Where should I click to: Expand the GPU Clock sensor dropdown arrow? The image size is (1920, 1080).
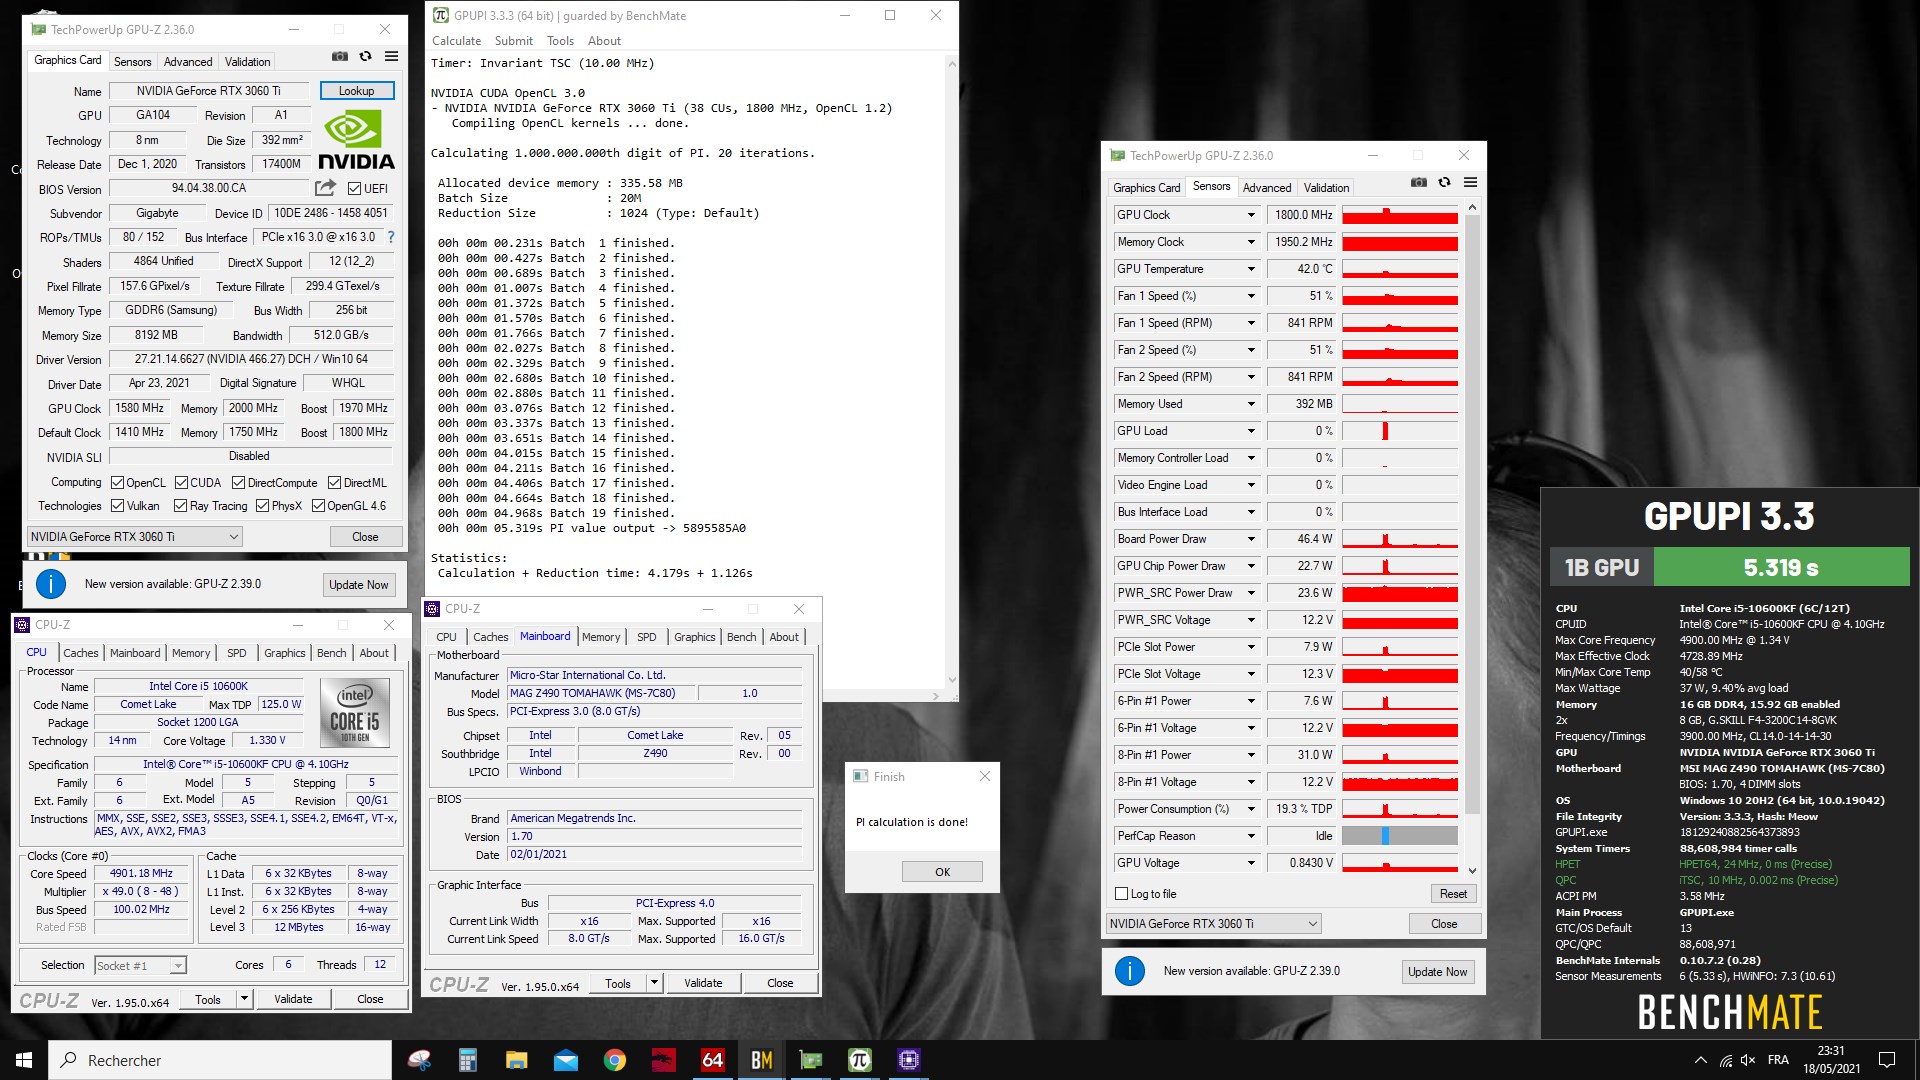click(1250, 215)
